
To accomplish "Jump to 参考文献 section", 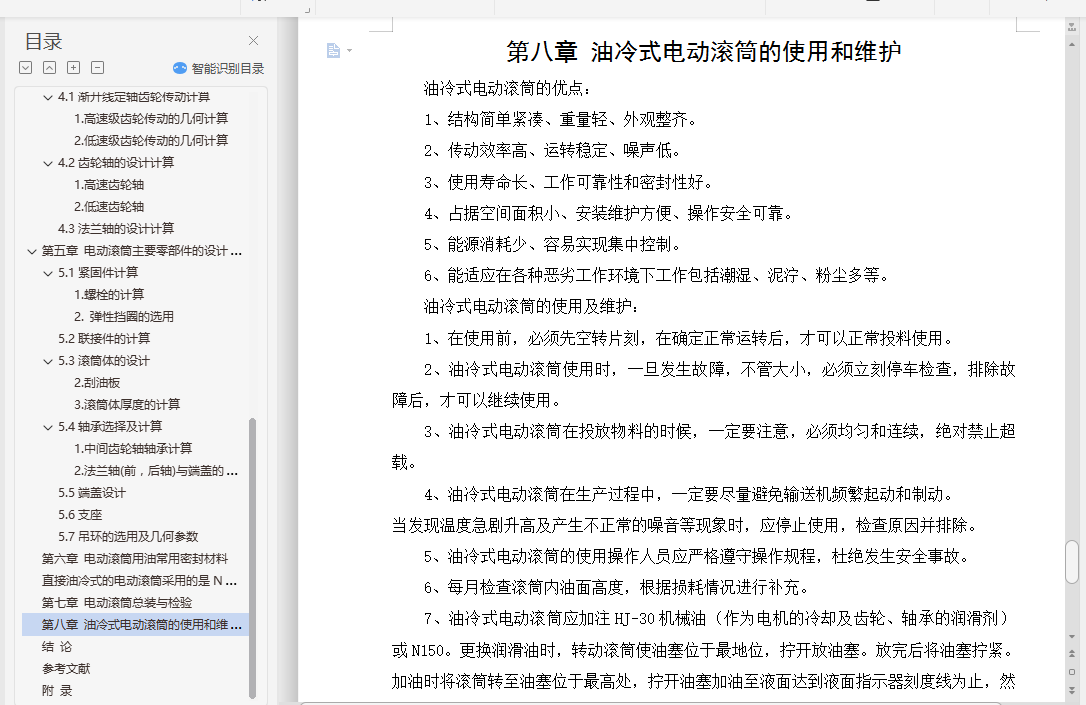I will click(x=66, y=669).
